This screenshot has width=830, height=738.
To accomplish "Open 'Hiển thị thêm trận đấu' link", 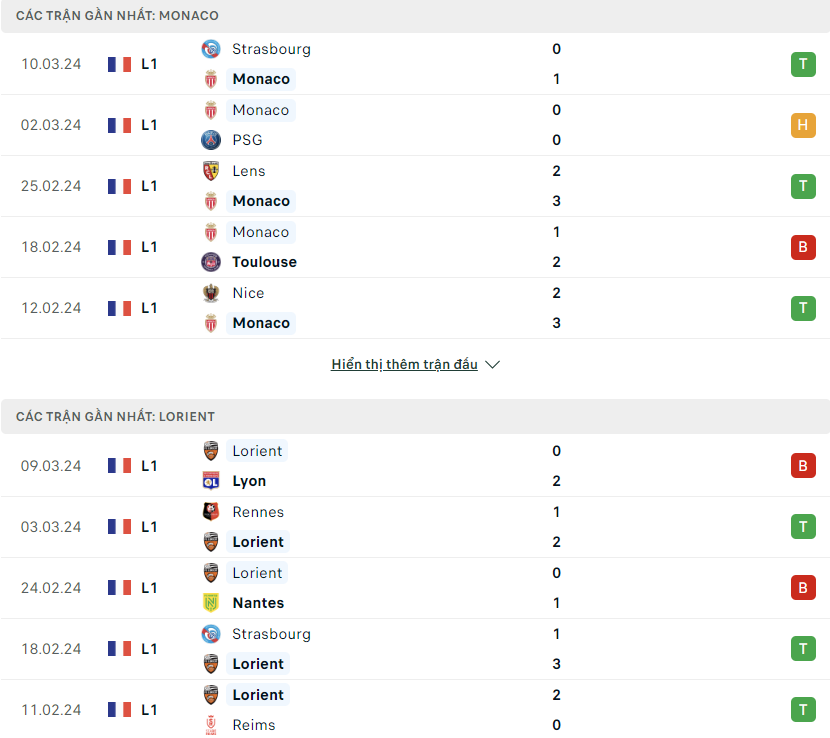I will point(404,365).
